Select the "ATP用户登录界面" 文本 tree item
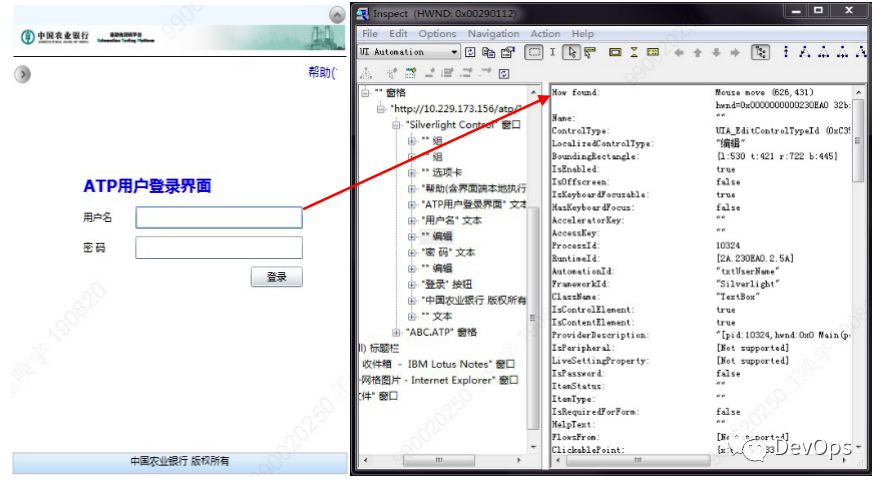The width and height of the screenshot is (880, 488). [x=474, y=204]
